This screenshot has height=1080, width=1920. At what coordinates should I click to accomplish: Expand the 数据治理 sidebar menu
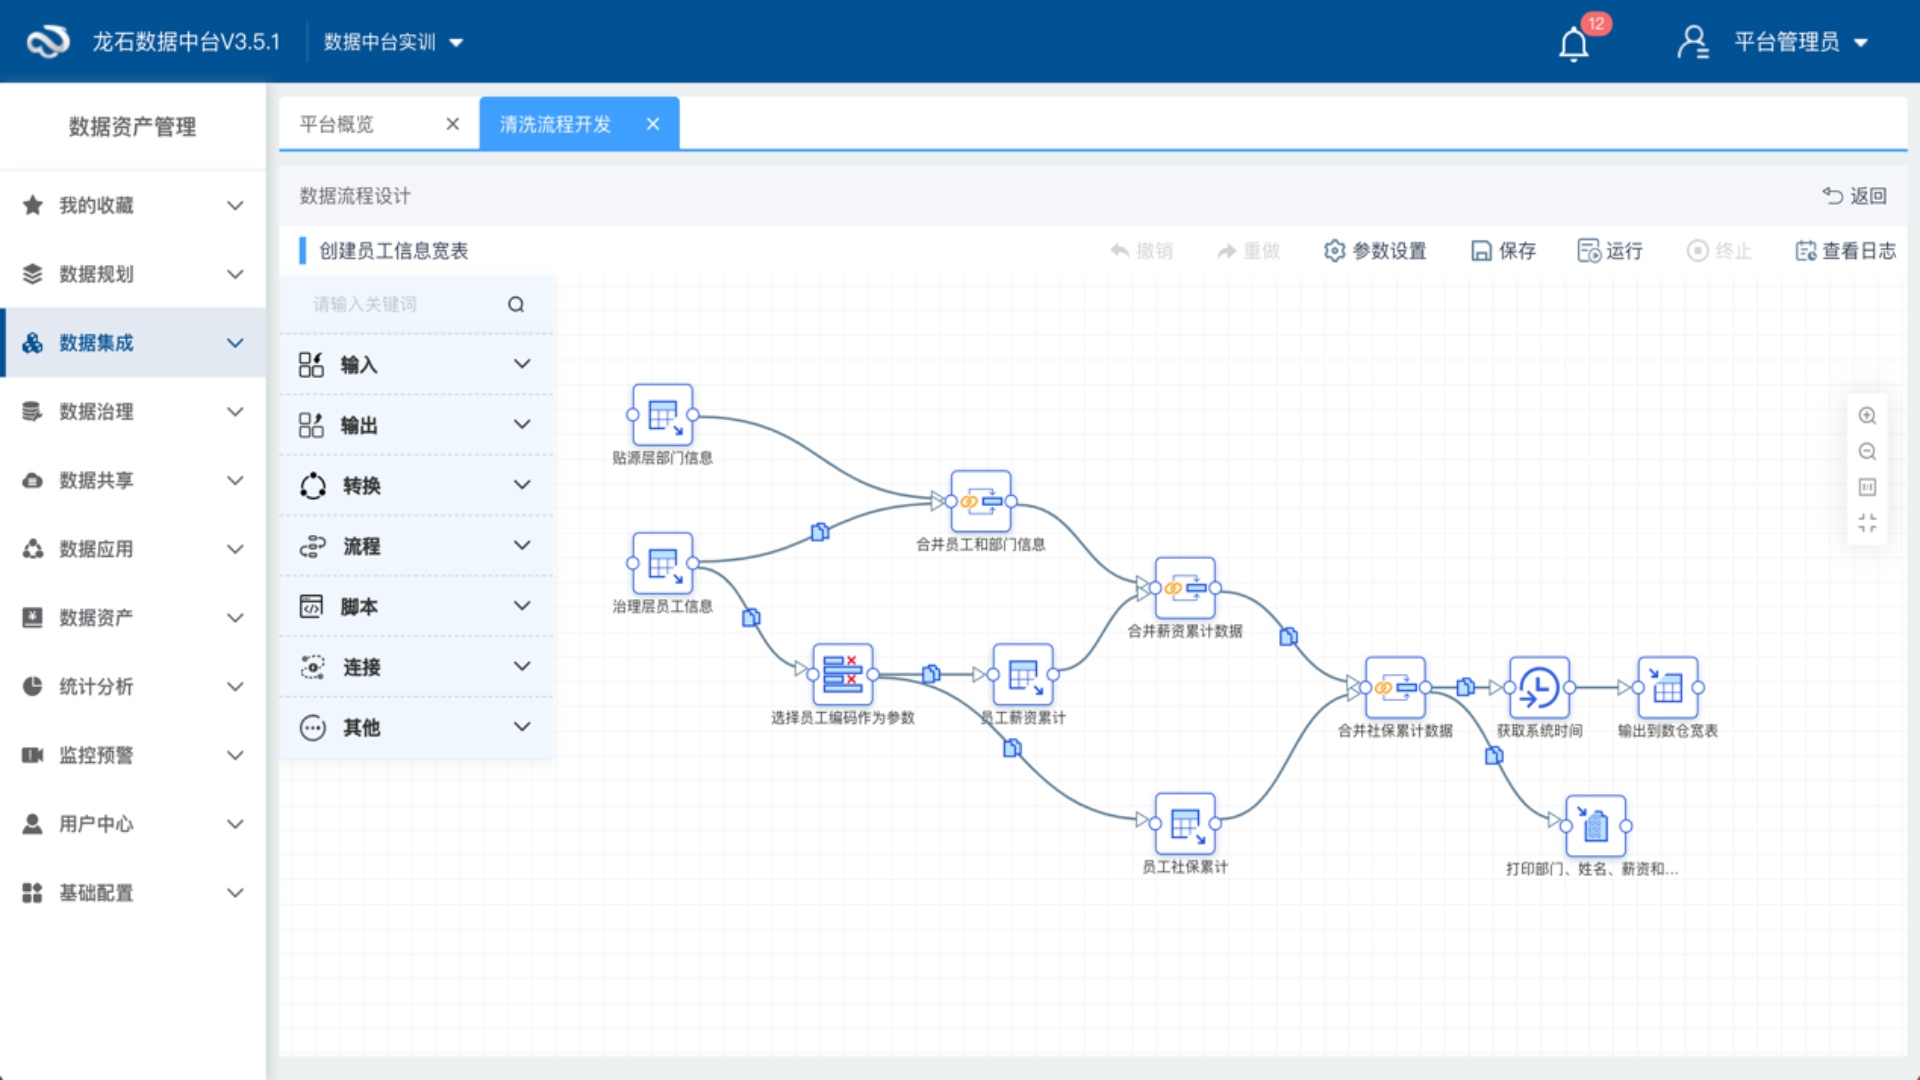click(133, 411)
